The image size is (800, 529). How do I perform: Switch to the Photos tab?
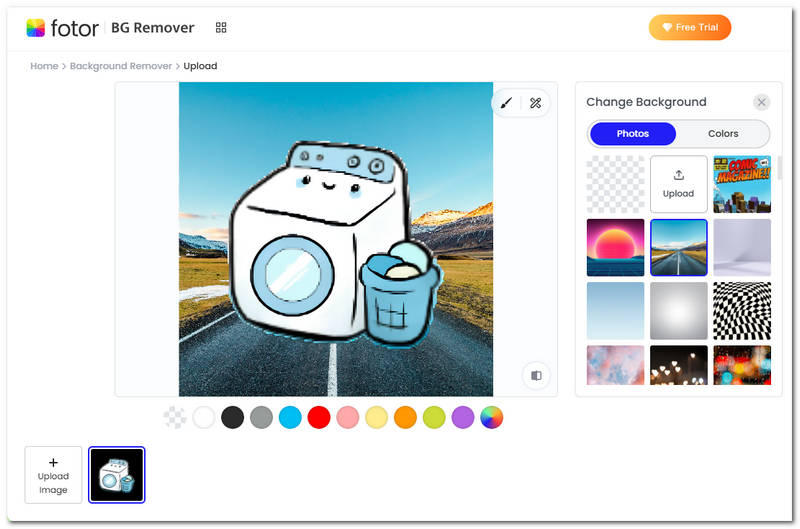pyautogui.click(x=633, y=134)
